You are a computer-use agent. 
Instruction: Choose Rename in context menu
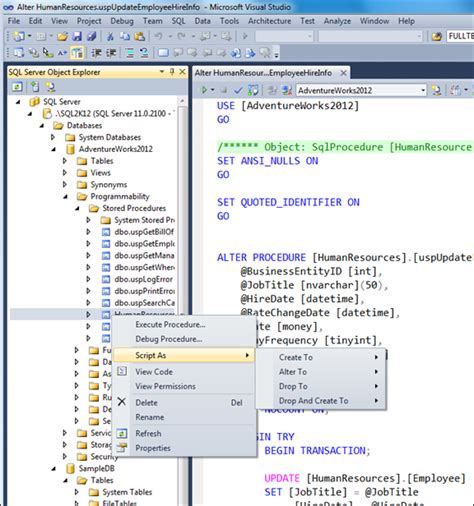point(184,417)
